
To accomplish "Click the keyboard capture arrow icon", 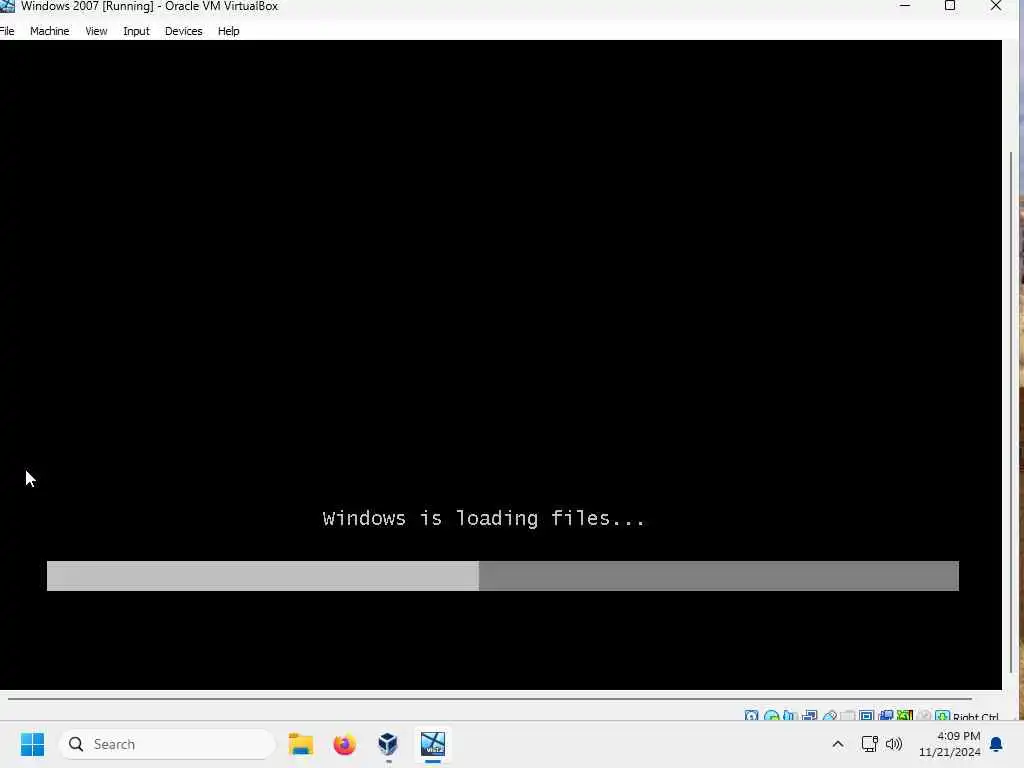I will (942, 716).
